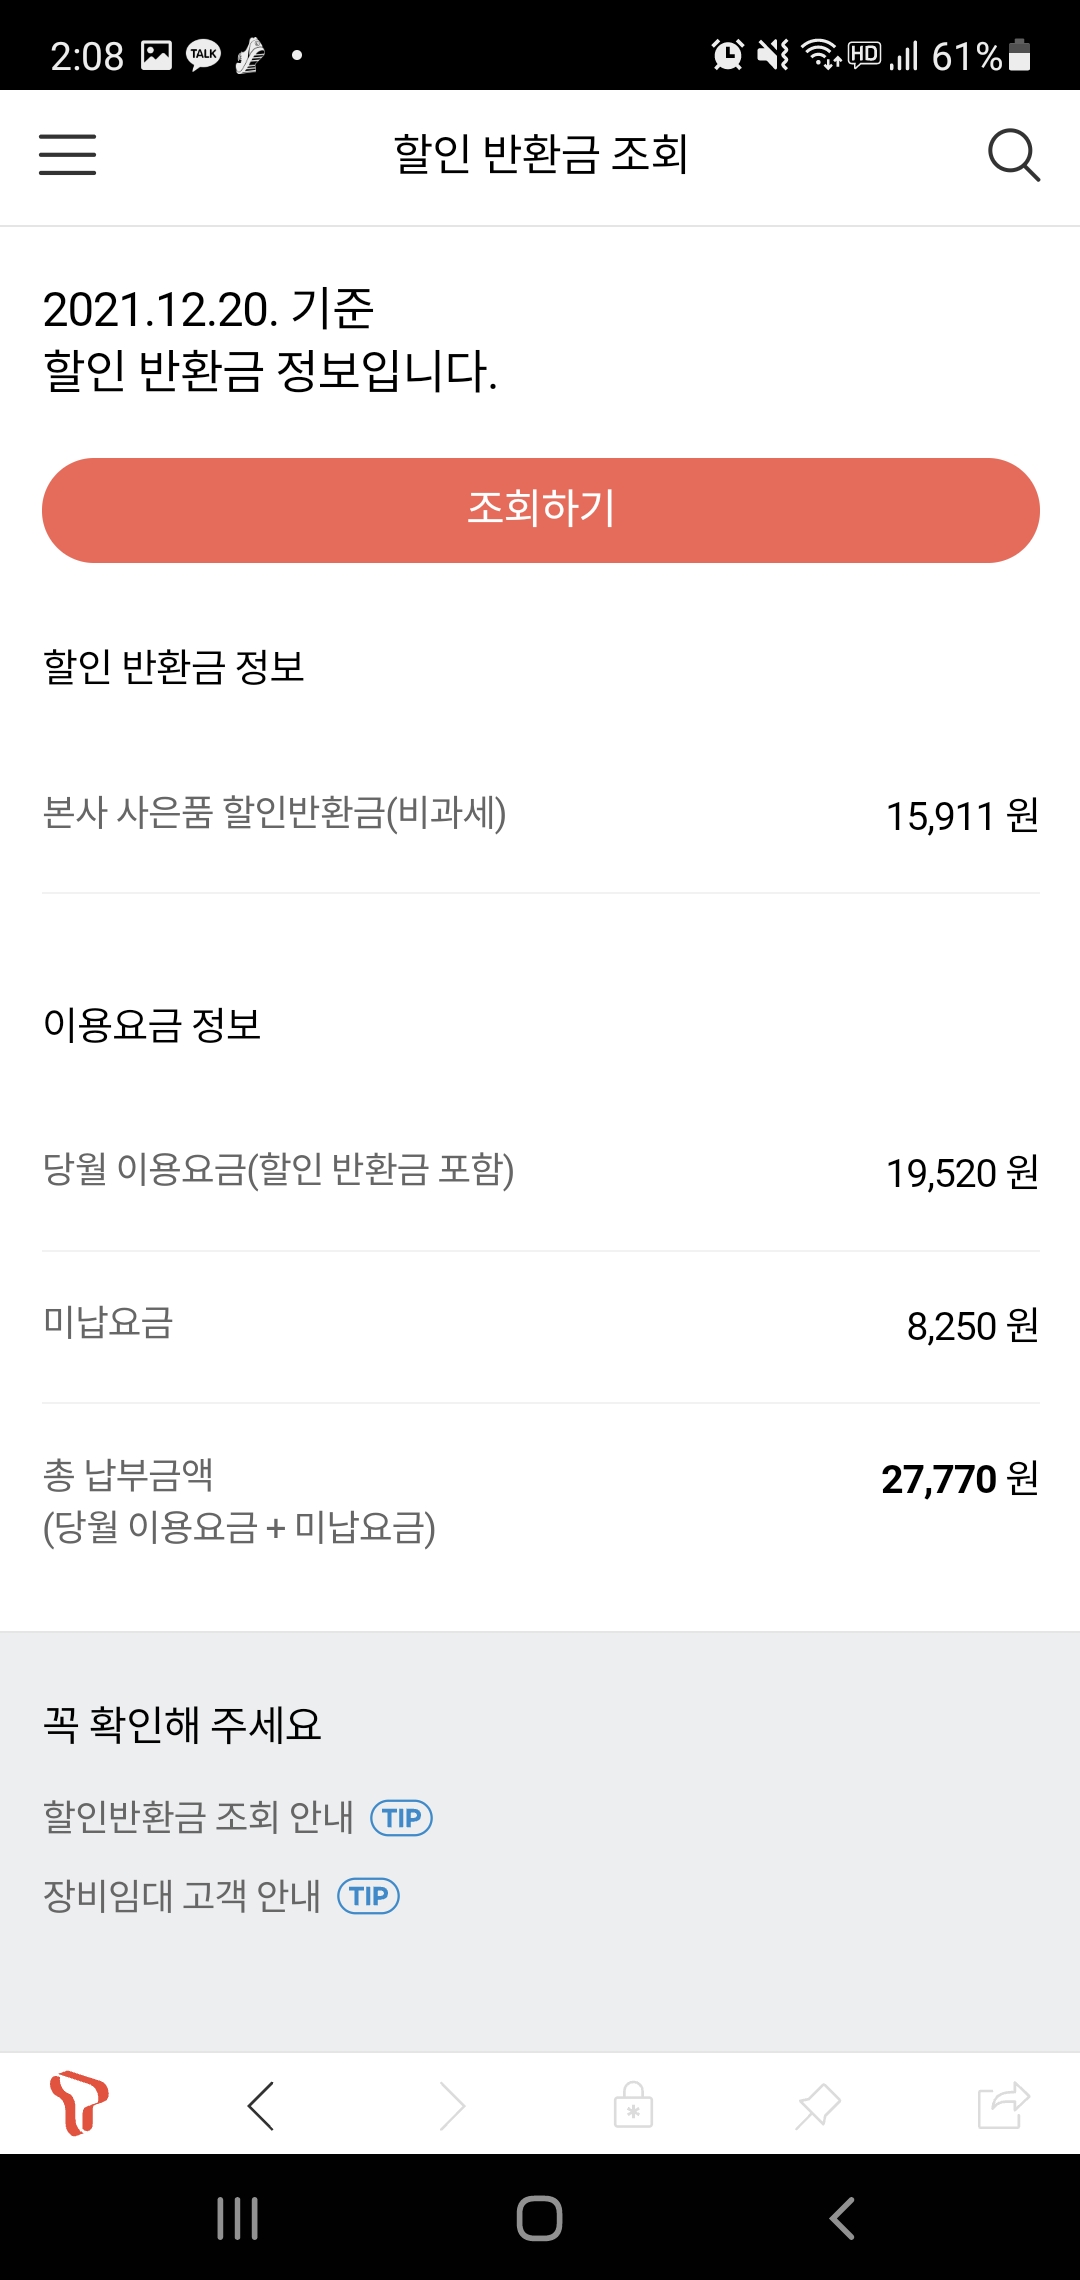This screenshot has width=1080, height=2280.
Task: Open TIP for 장비임대 고객 안내
Action: coord(368,1896)
